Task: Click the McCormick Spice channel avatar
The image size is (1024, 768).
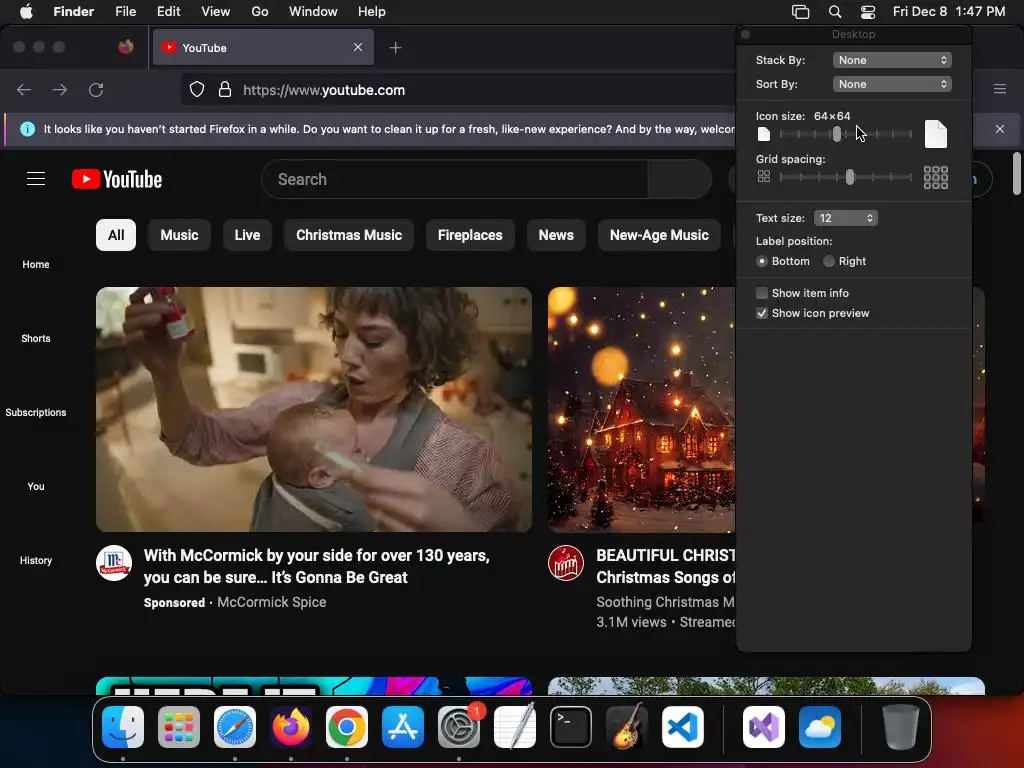Action: (x=114, y=563)
